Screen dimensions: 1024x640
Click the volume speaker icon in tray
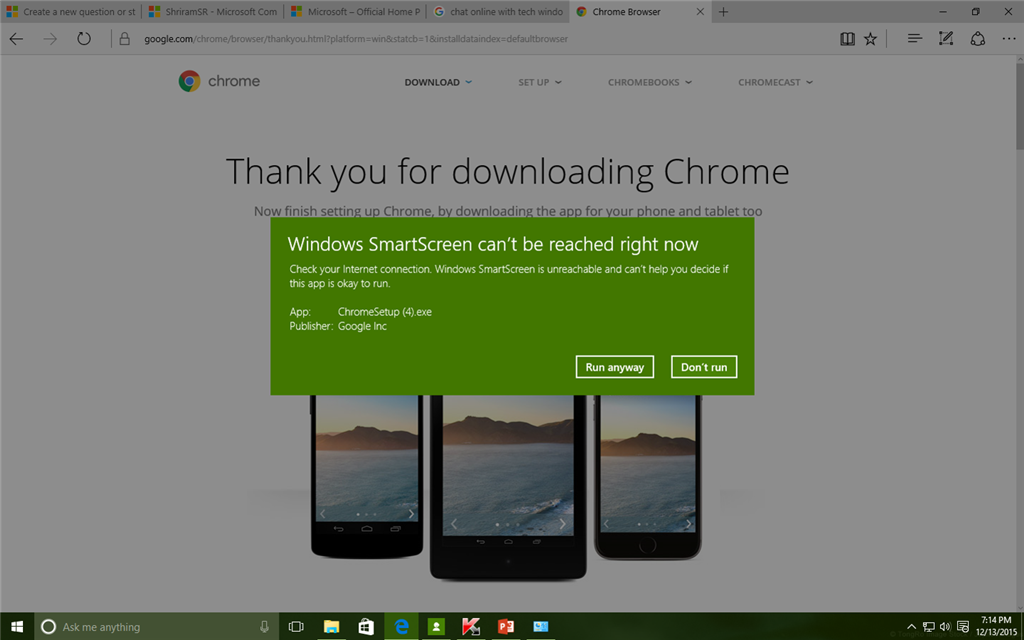945,627
